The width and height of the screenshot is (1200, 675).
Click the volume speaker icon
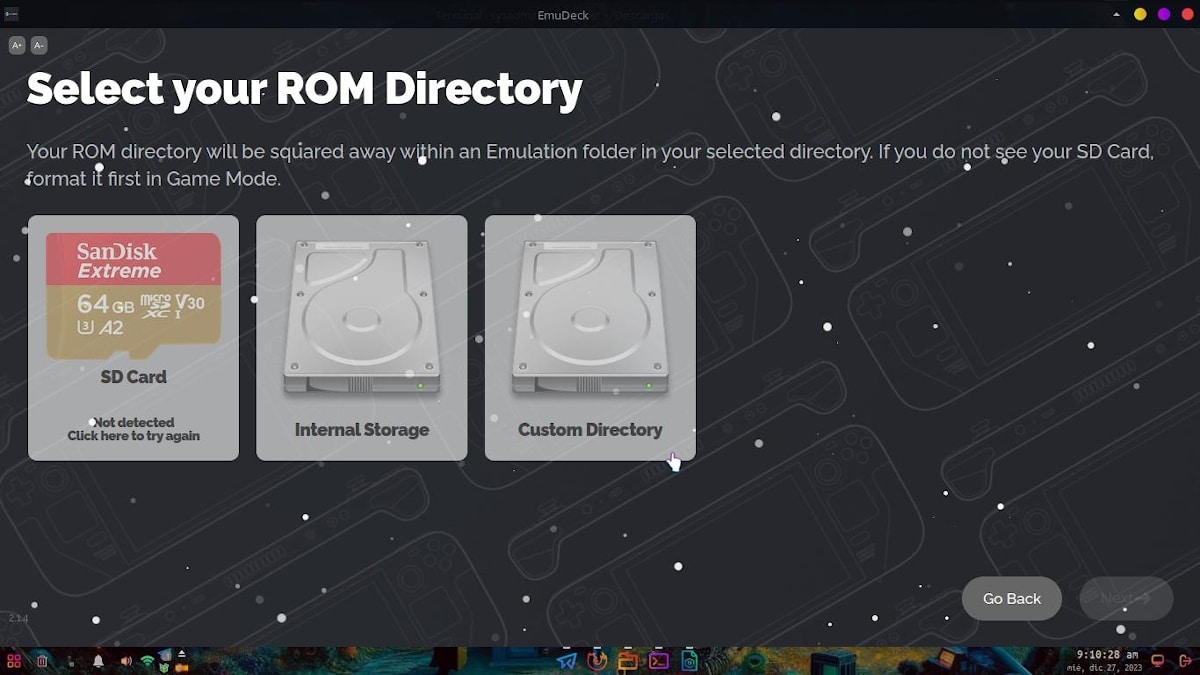tap(126, 661)
